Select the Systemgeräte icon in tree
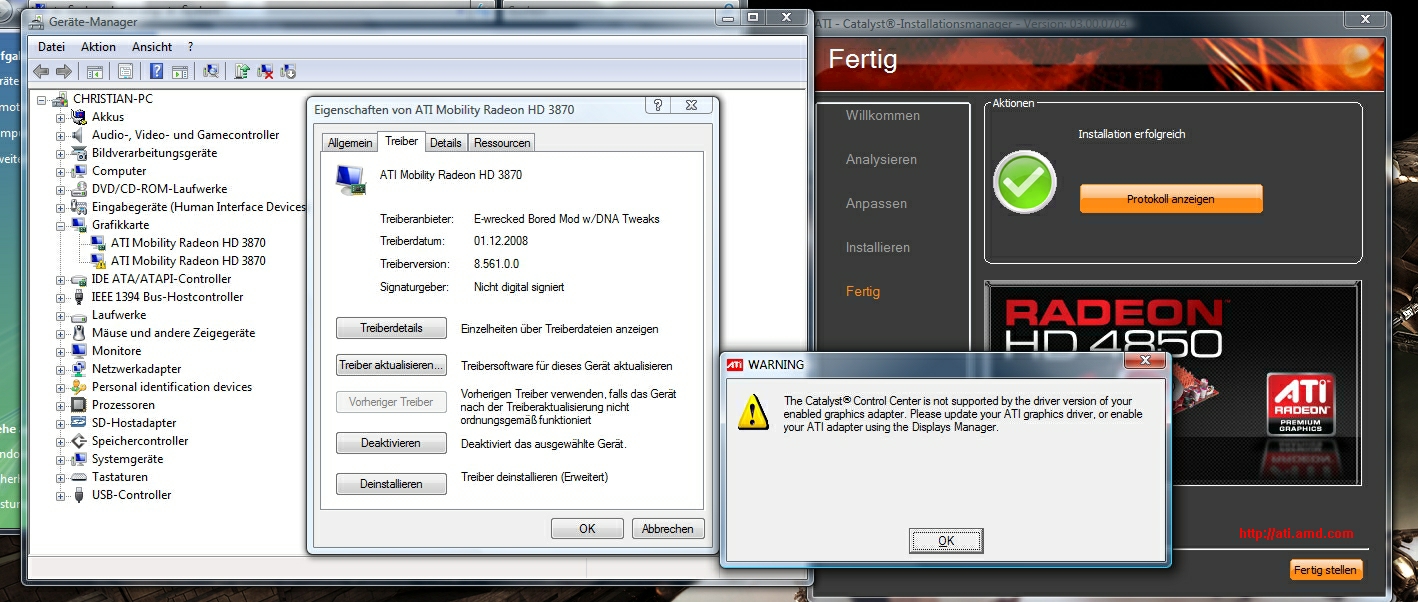Image resolution: width=1418 pixels, height=602 pixels. click(x=79, y=459)
